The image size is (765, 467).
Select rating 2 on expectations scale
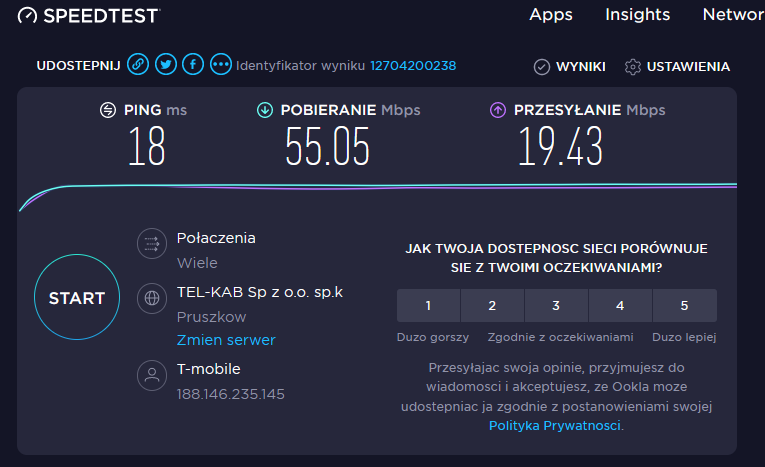[x=492, y=305]
